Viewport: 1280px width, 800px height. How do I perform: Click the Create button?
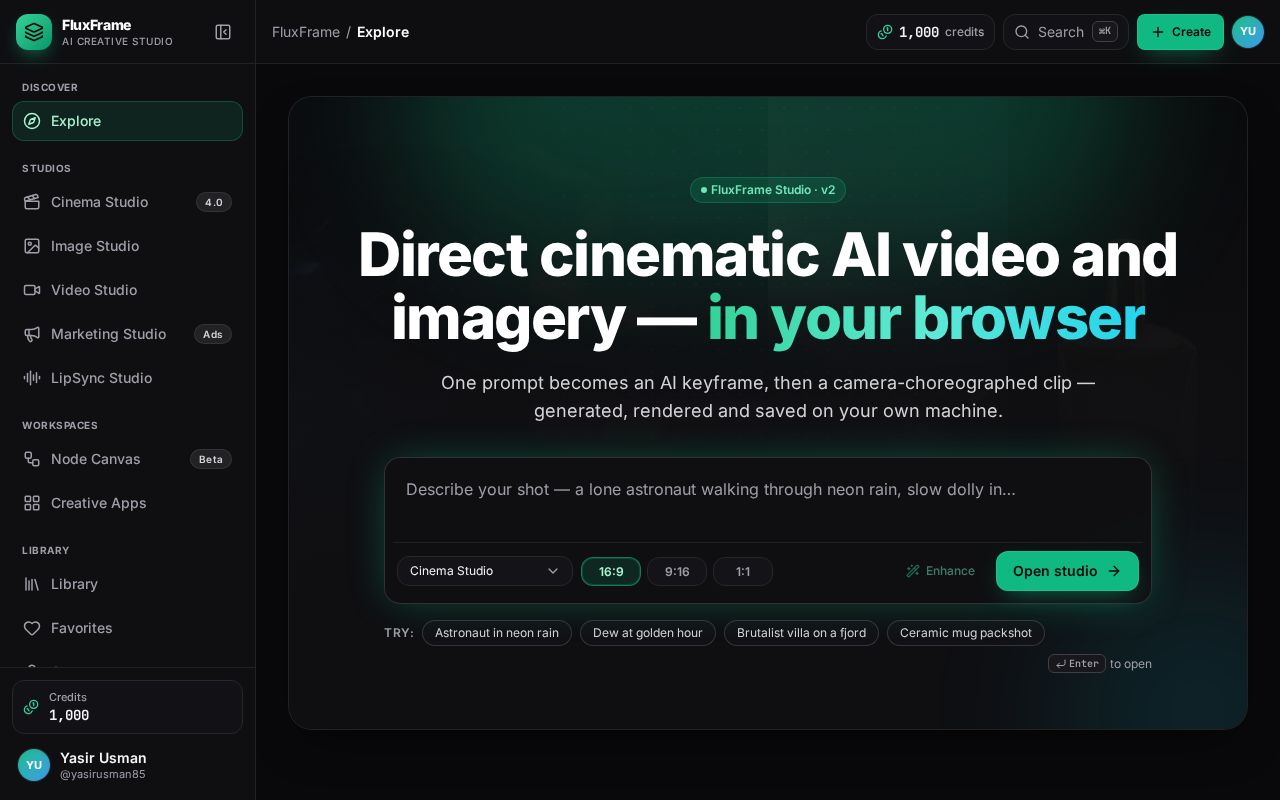pyautogui.click(x=1180, y=32)
